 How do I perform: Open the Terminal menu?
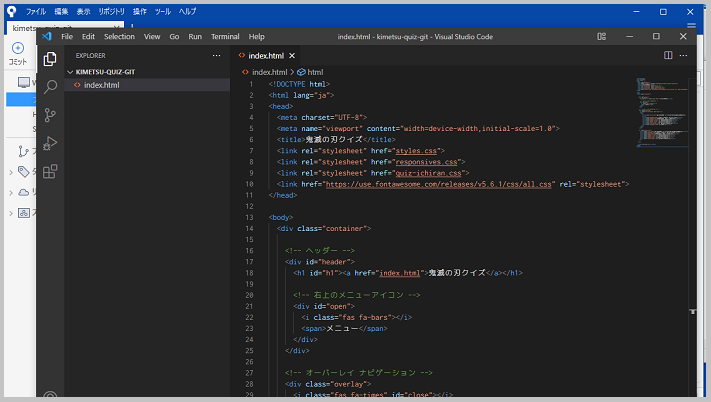225,37
